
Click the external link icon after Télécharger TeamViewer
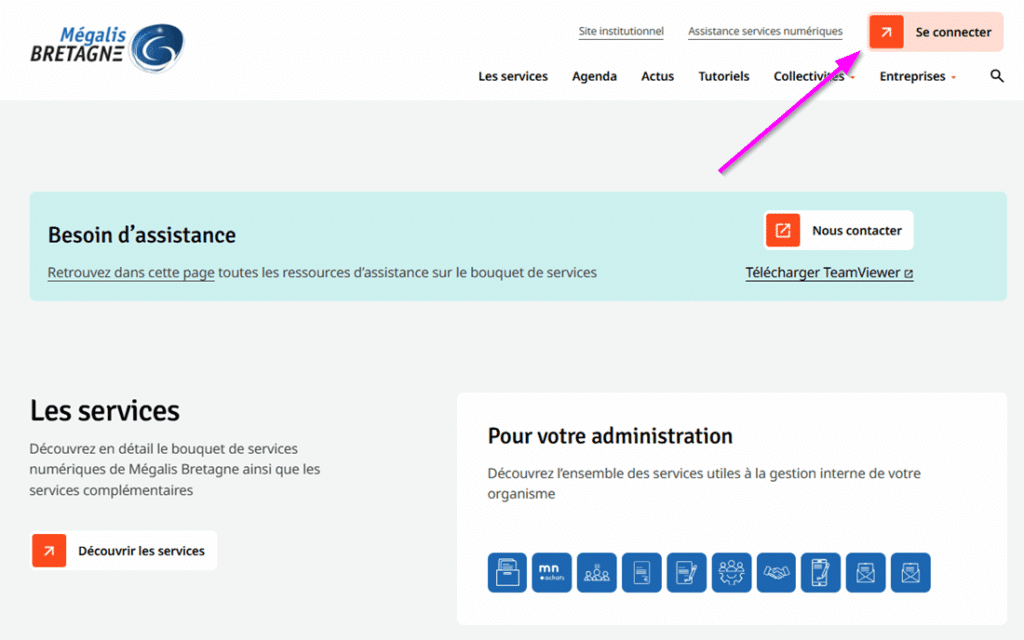(908, 274)
